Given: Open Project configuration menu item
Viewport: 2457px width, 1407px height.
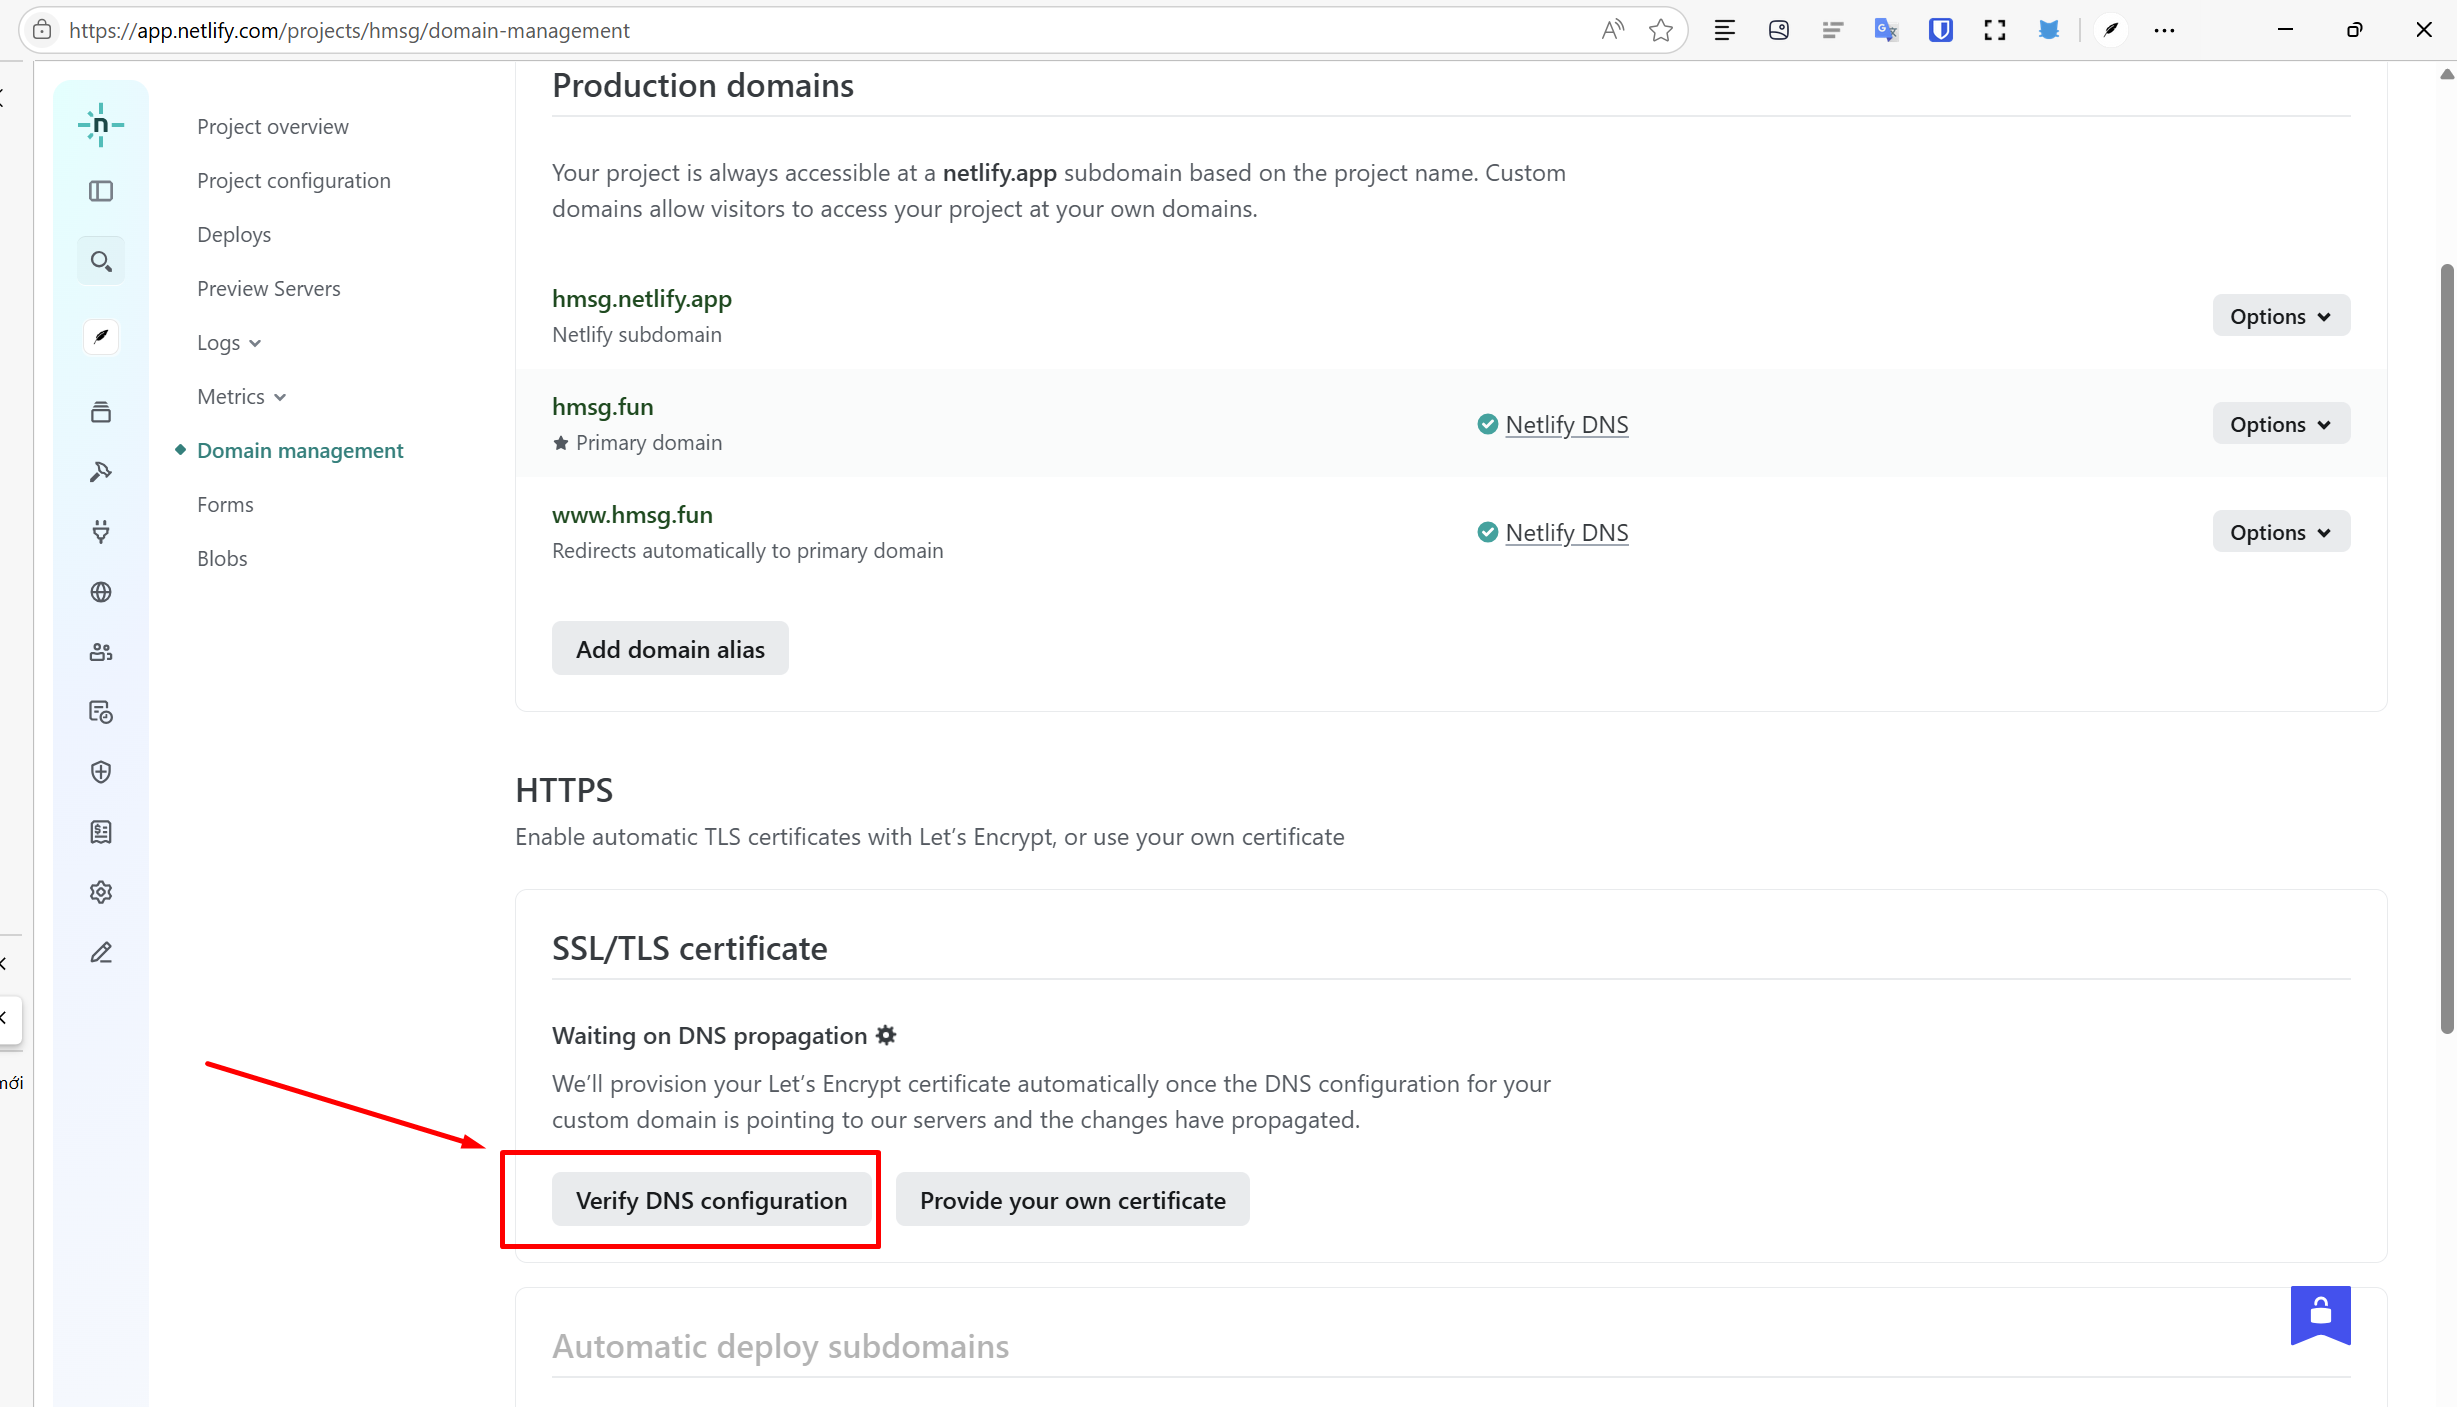Looking at the screenshot, I should (x=293, y=181).
